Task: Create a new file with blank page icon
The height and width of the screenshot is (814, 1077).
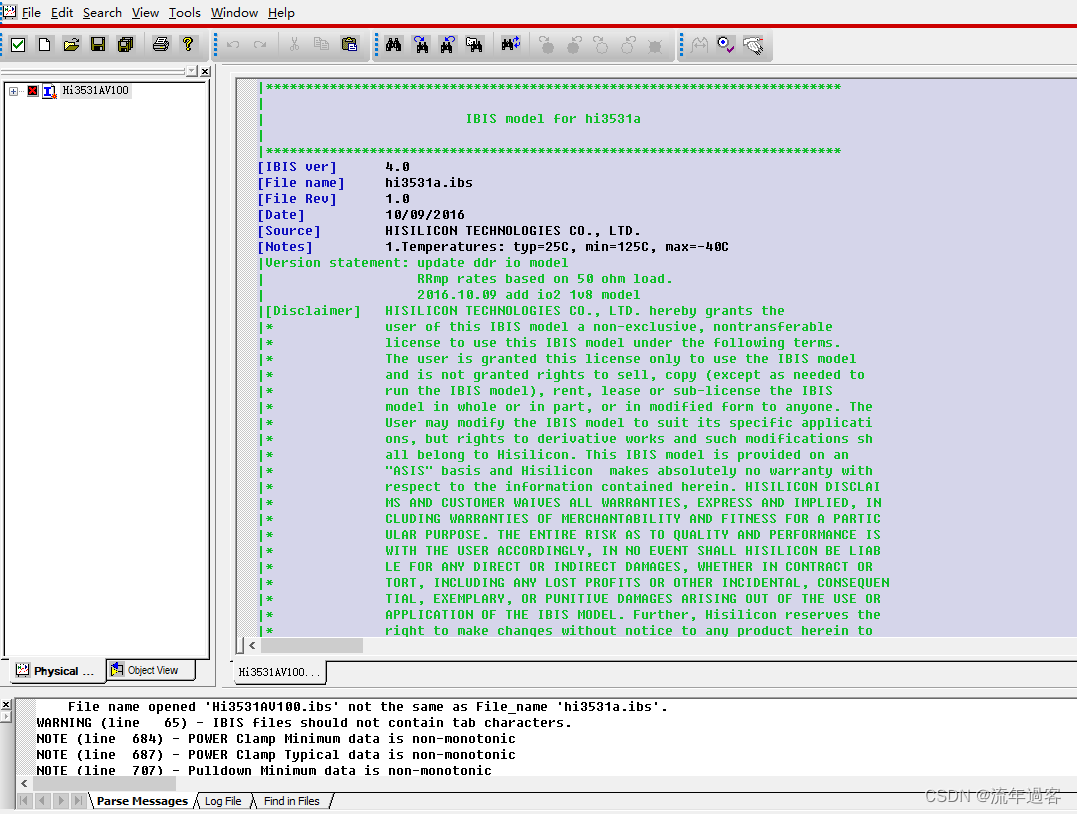Action: (45, 45)
